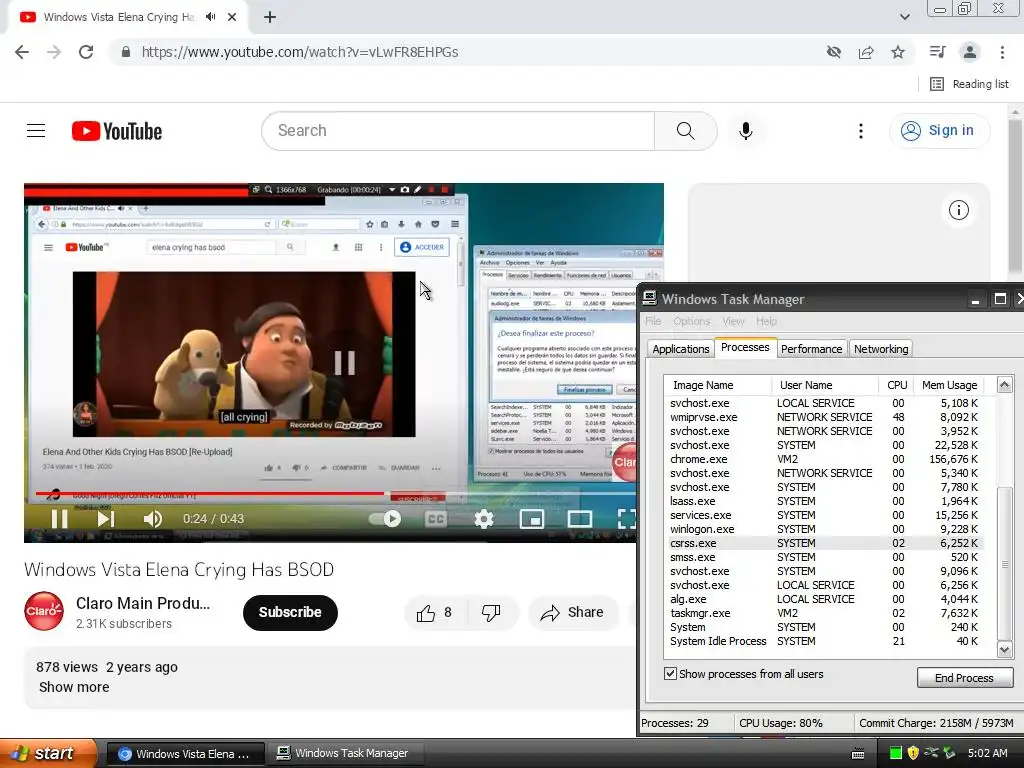Toggle closed captions CC button
This screenshot has height=768, width=1024.
pyautogui.click(x=436, y=519)
